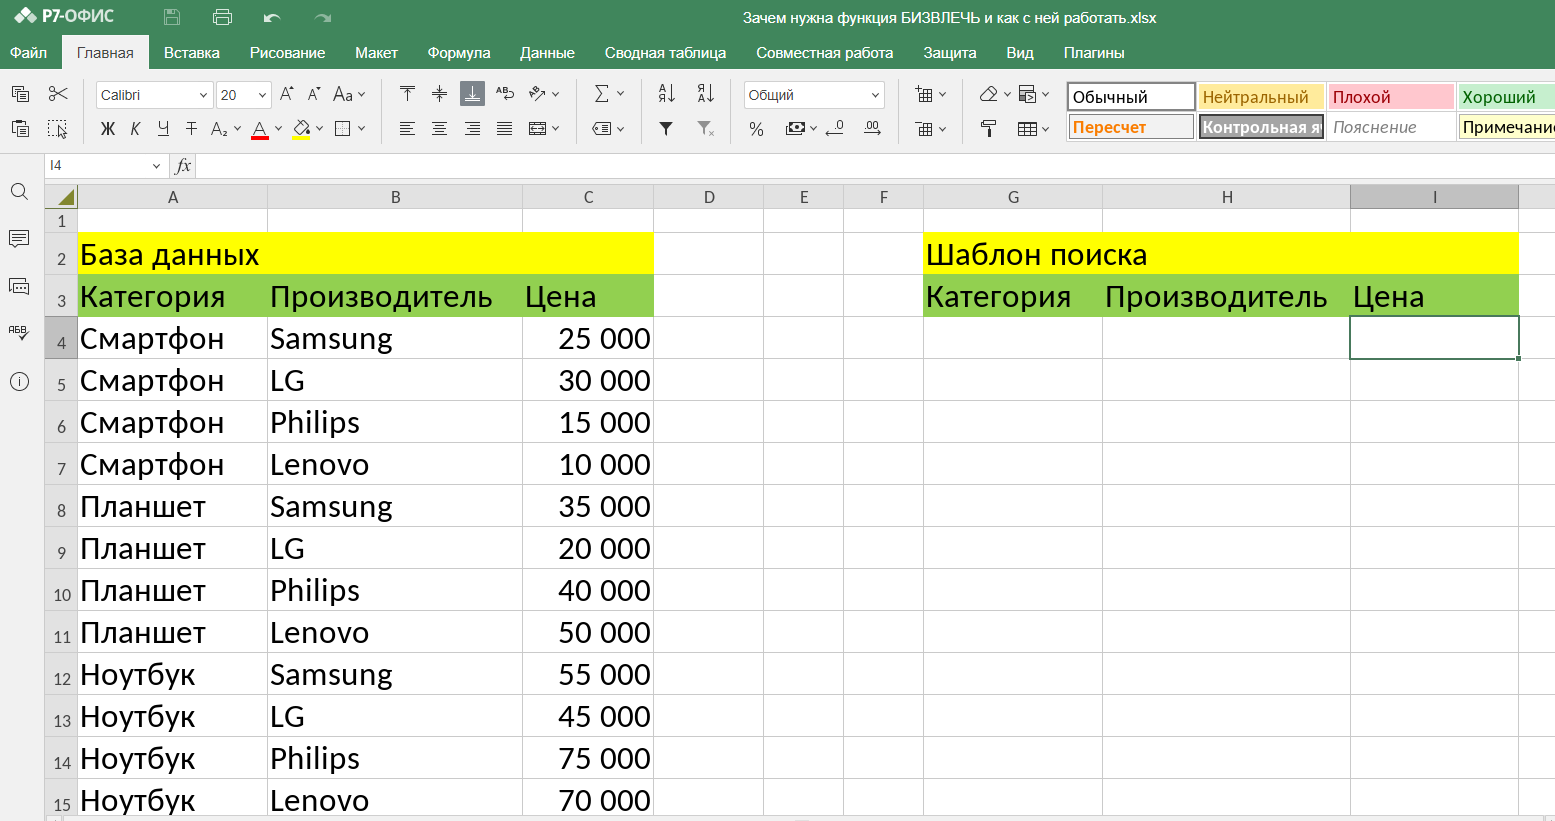1555x821 pixels.
Task: Open the Calibri font name dropdown
Action: click(x=203, y=95)
